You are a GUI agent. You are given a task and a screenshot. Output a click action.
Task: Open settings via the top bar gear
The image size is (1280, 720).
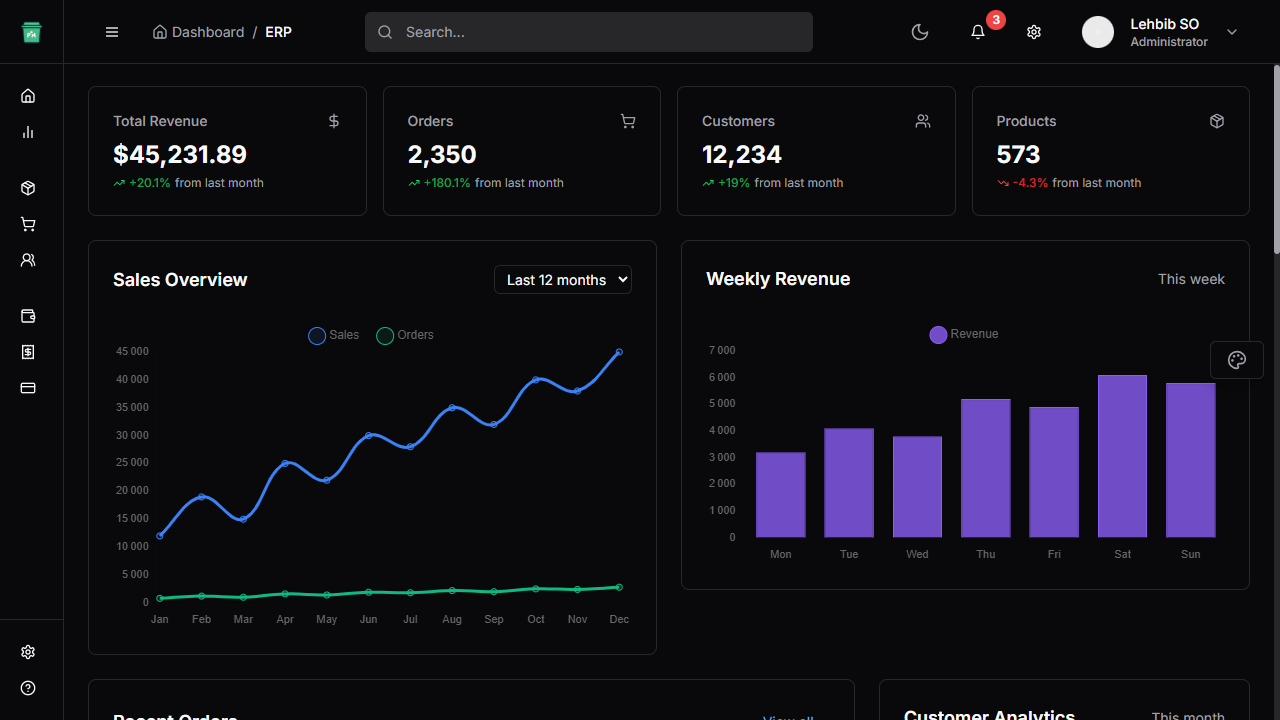click(x=1033, y=32)
